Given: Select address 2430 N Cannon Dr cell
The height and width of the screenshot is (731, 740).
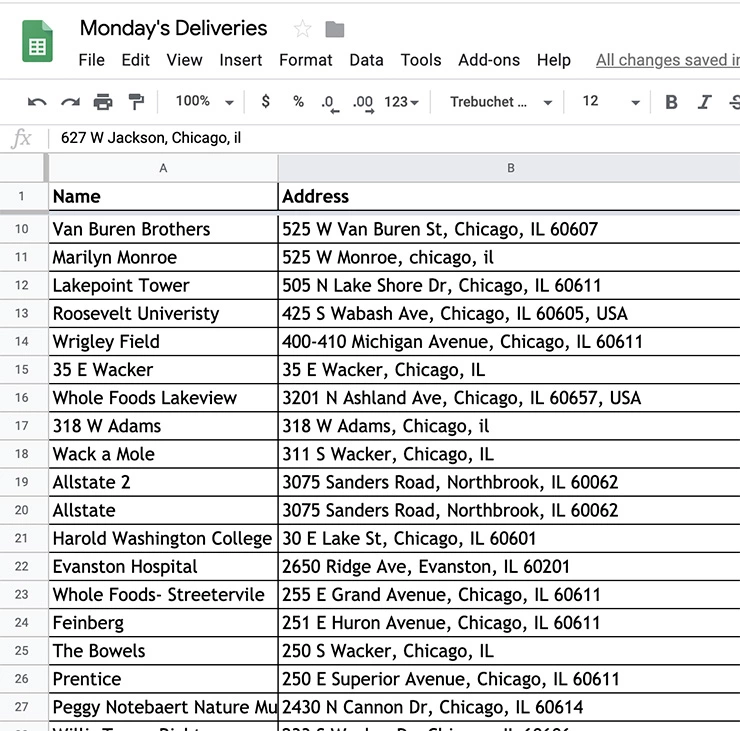Looking at the screenshot, I should click(509, 707).
